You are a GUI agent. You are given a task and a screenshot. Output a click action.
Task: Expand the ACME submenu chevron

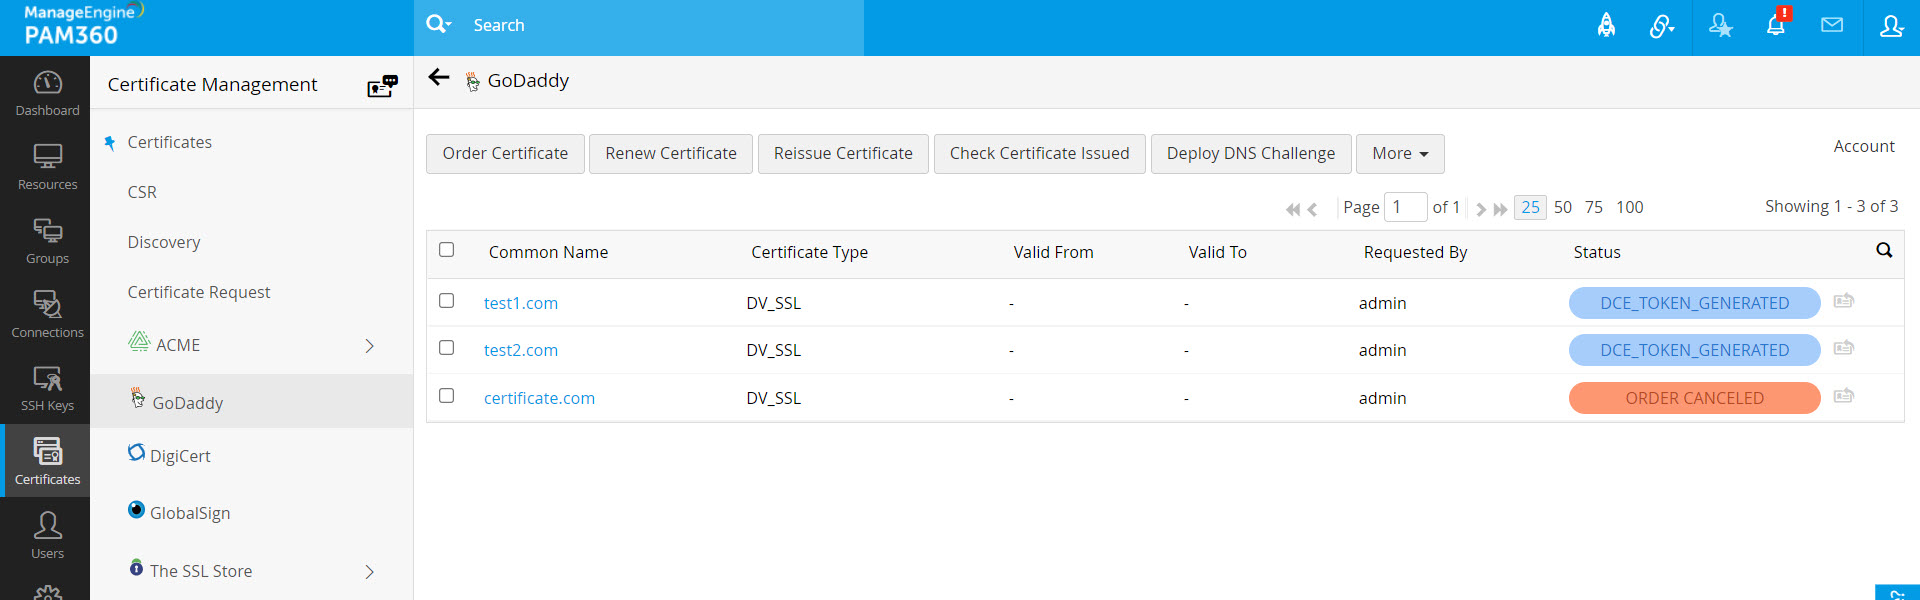click(369, 346)
